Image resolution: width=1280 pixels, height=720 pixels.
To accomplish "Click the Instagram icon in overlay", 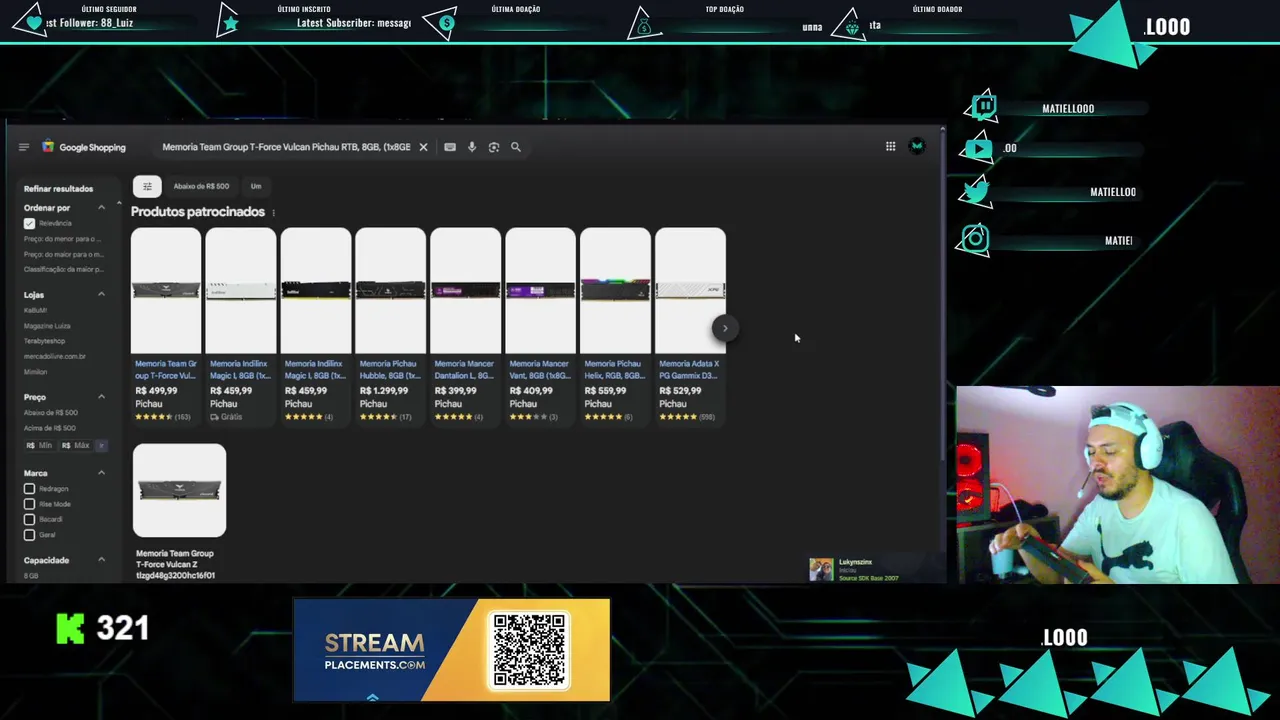I will tap(975, 239).
